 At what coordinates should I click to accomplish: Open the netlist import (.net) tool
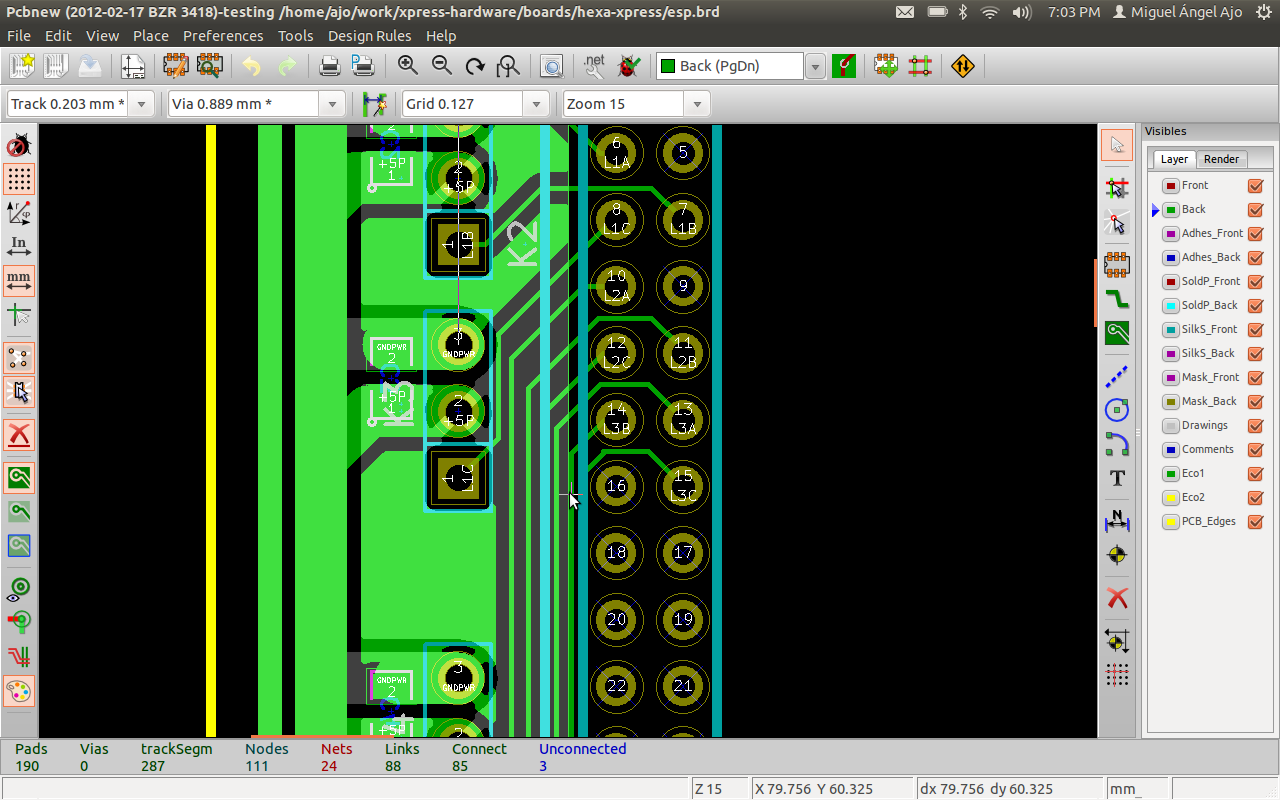pos(594,66)
